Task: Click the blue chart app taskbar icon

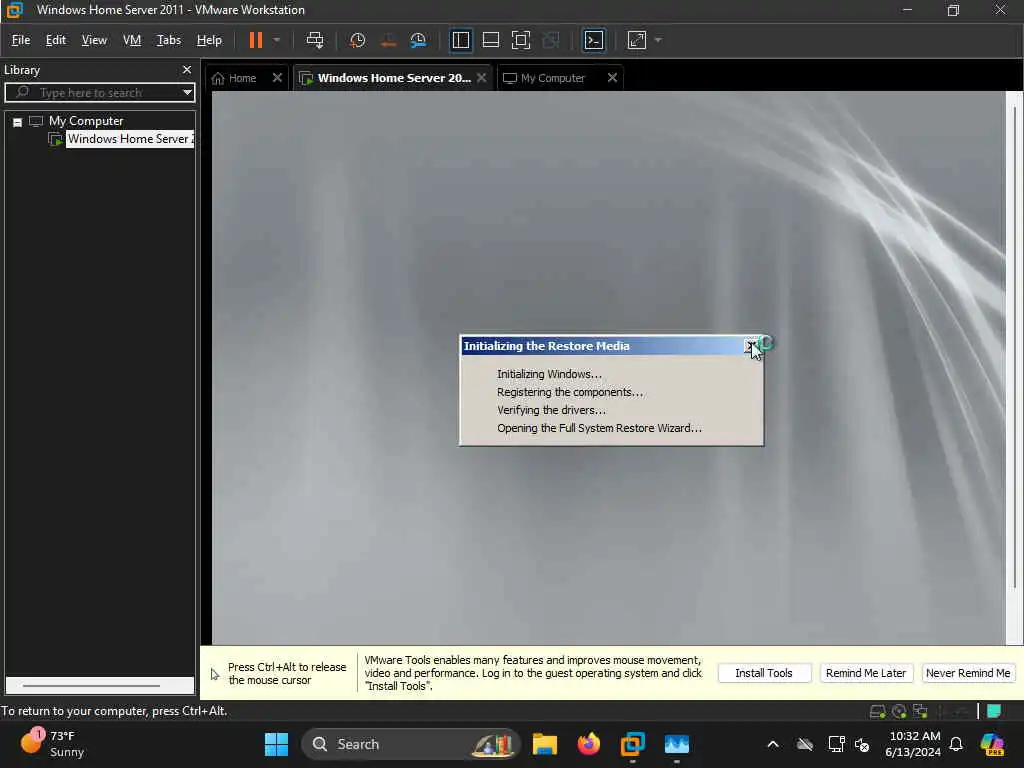Action: point(677,744)
